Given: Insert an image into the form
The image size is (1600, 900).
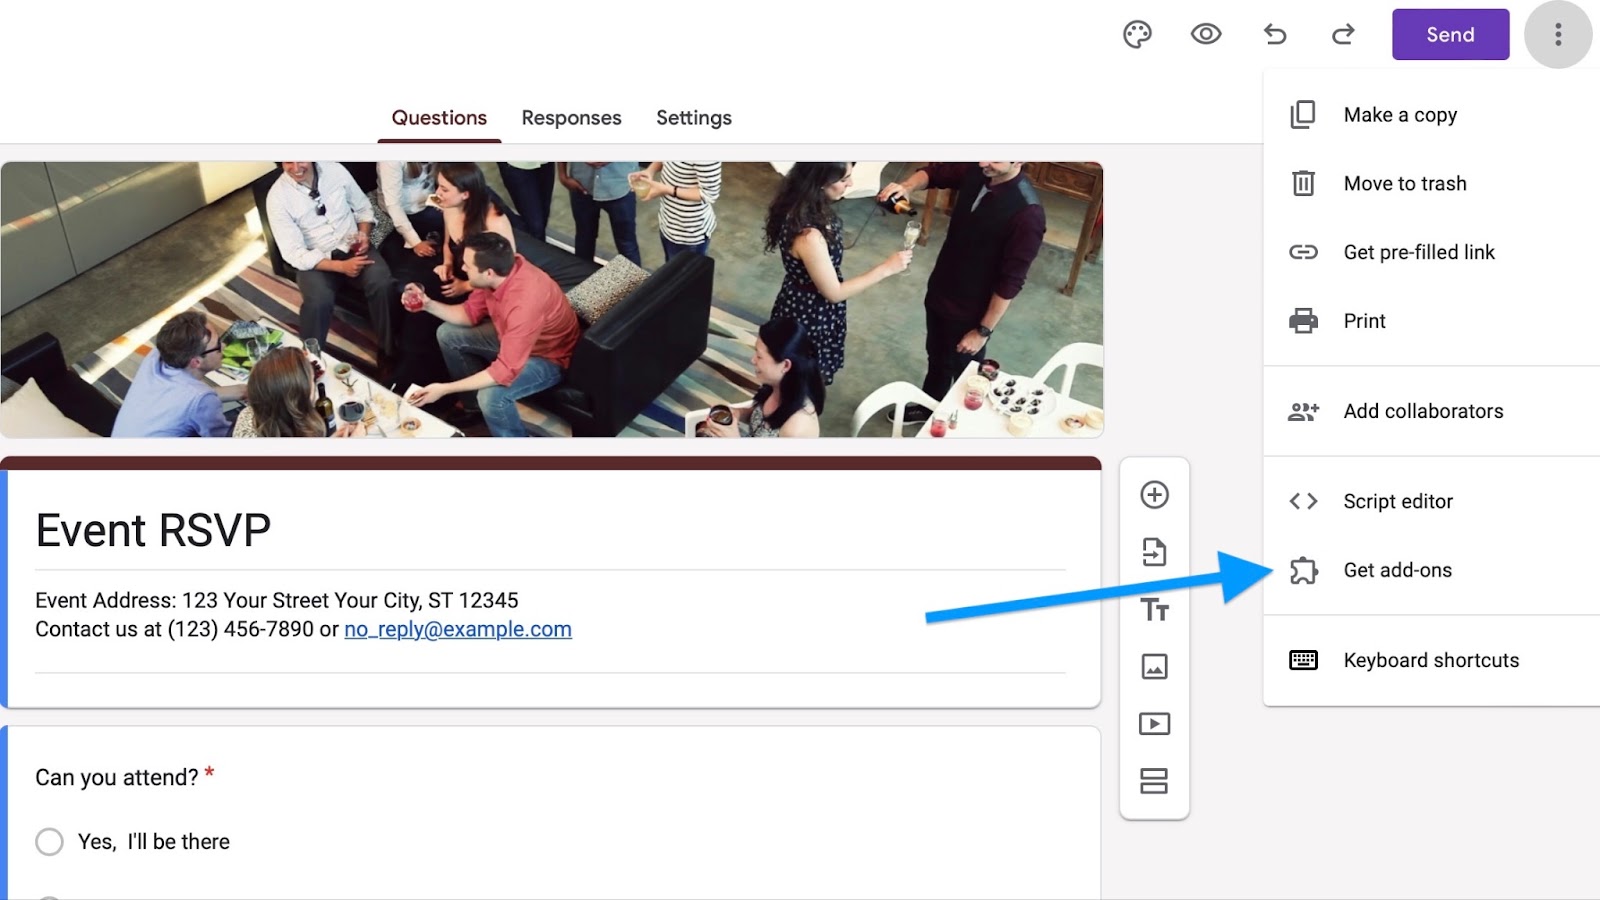Looking at the screenshot, I should [x=1154, y=666].
